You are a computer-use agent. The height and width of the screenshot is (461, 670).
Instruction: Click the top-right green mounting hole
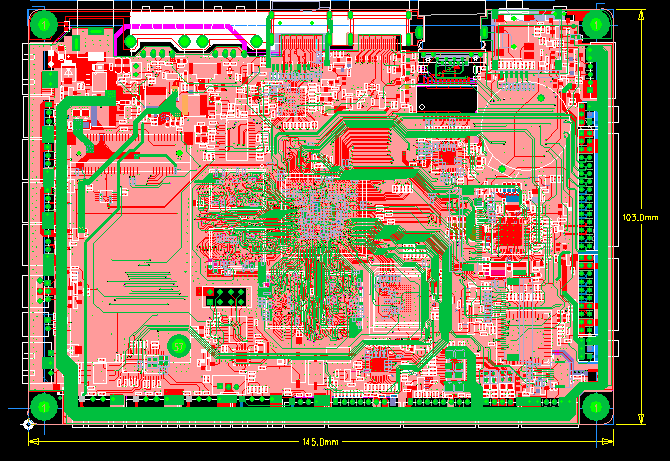coord(597,24)
